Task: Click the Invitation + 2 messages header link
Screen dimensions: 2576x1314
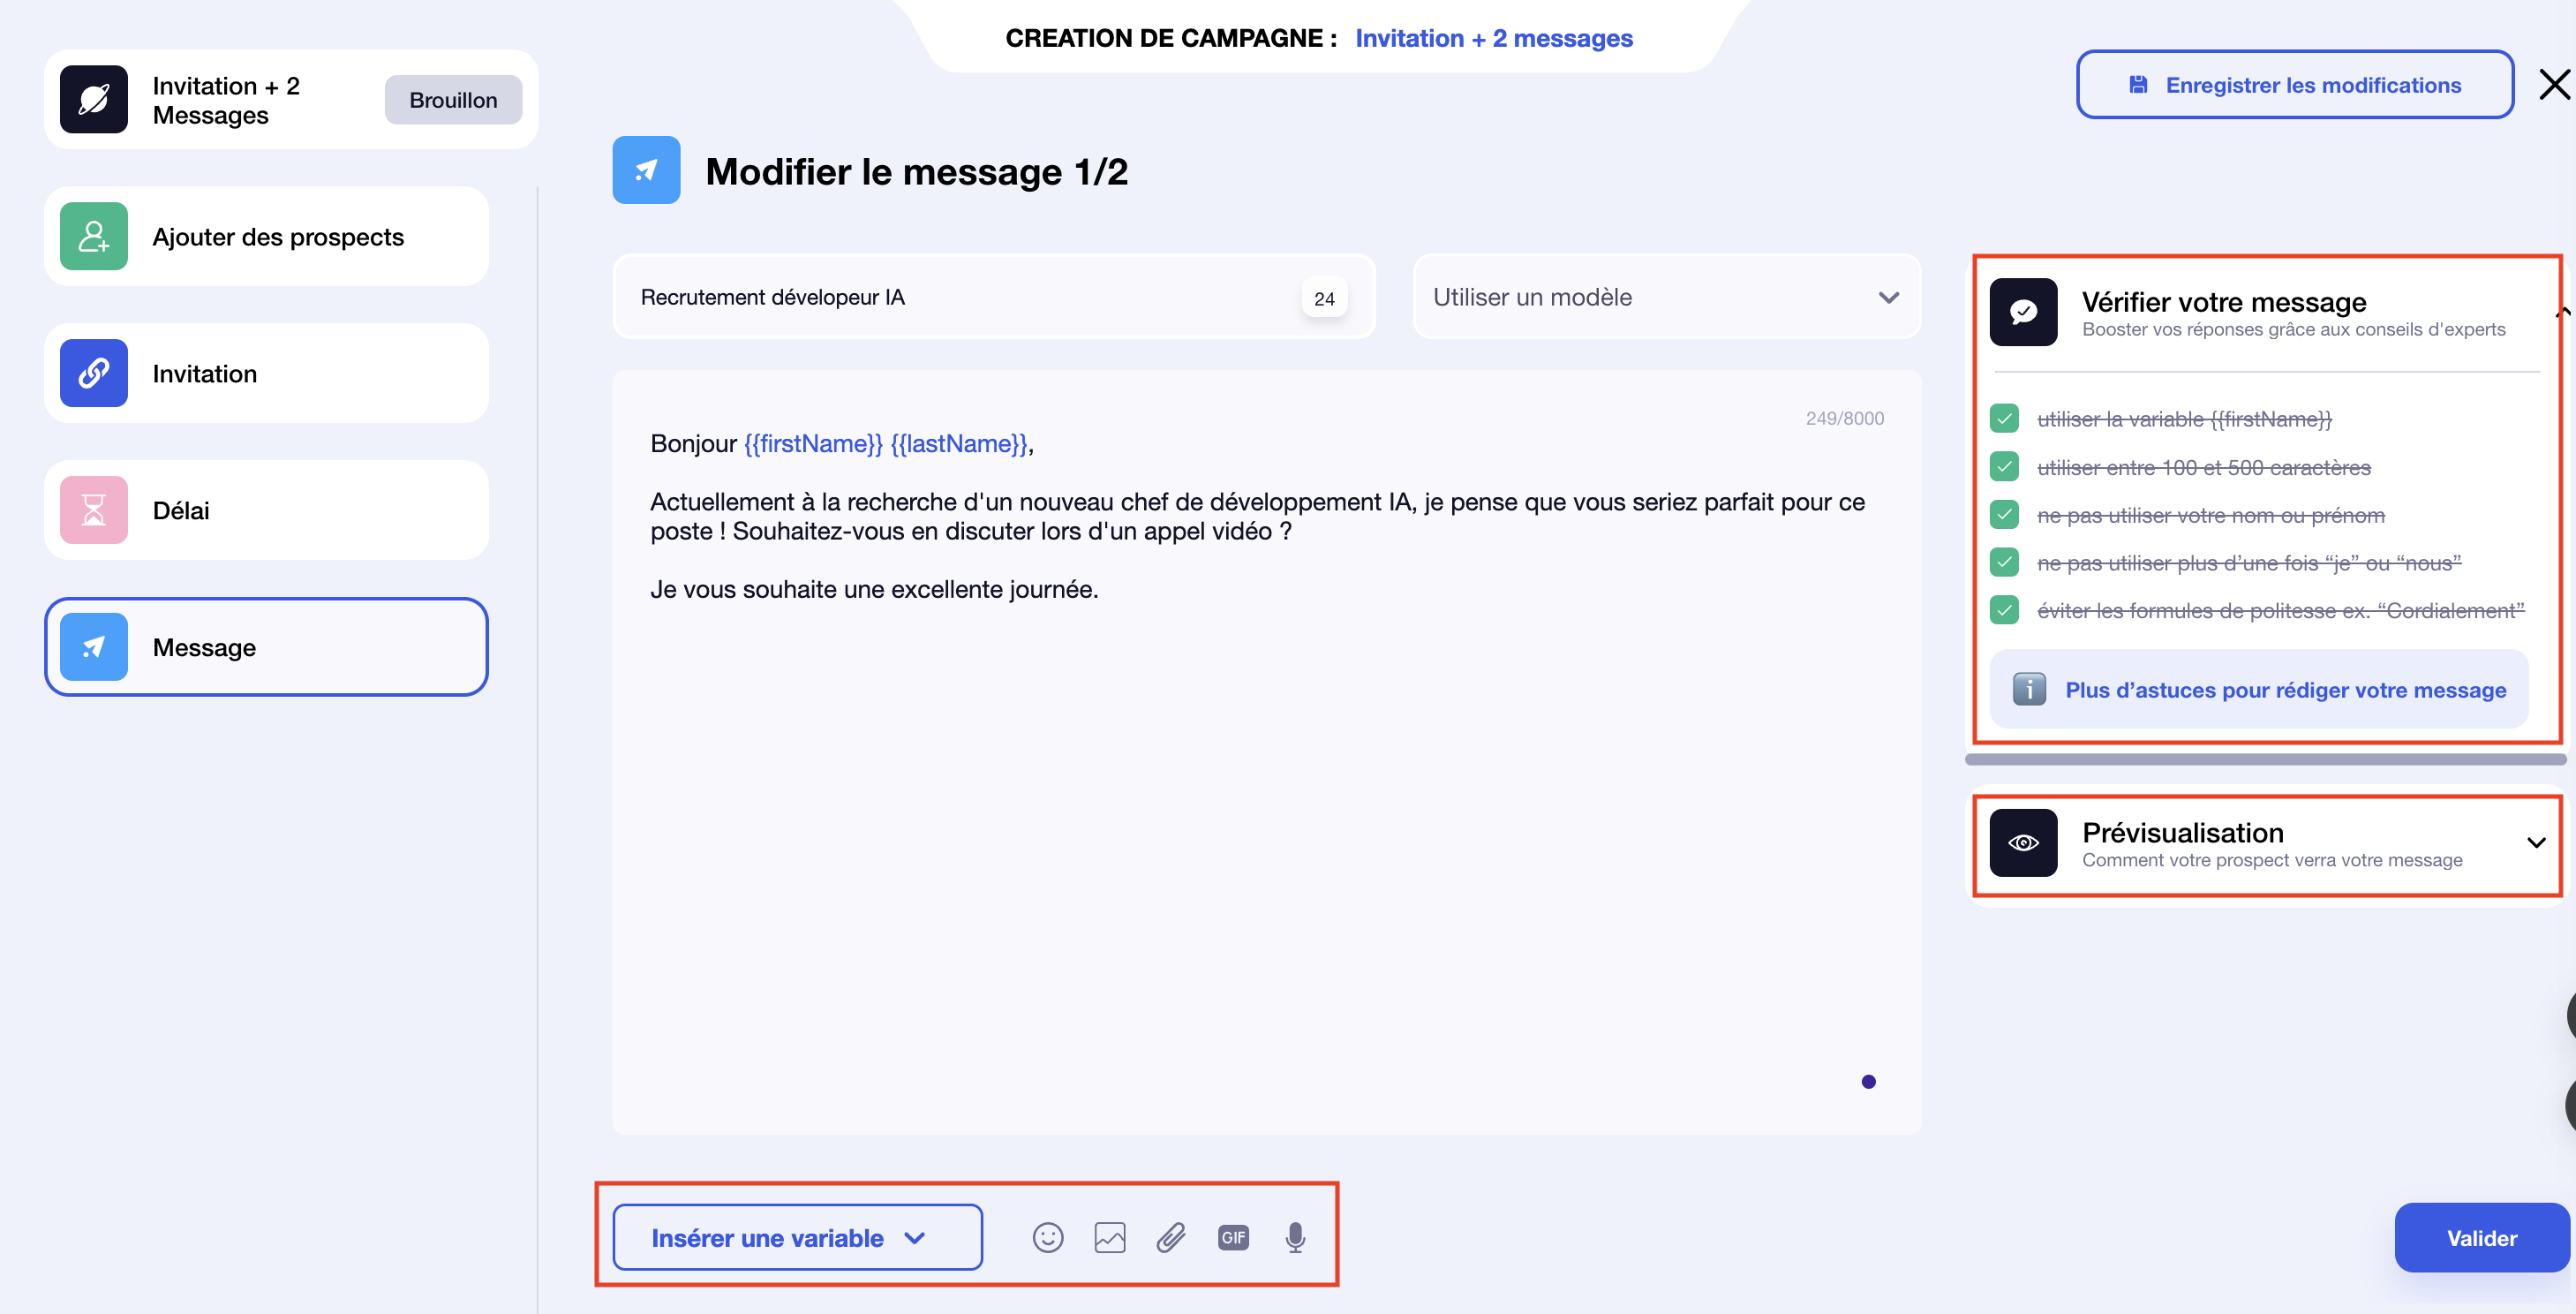Action: [x=1493, y=38]
